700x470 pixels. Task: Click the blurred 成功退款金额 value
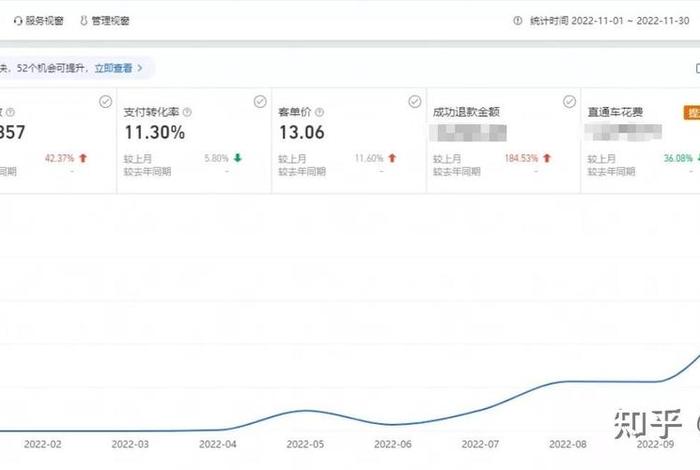(468, 133)
